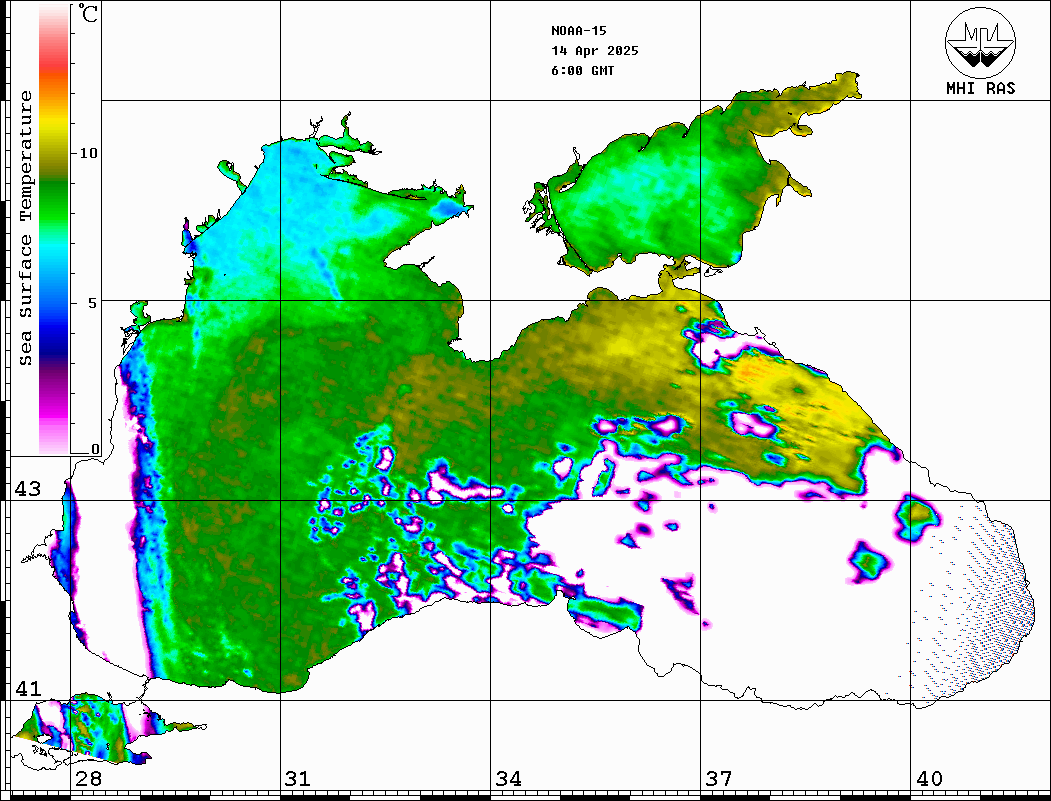Screen dimensions: 1051x801
Task: Click longitude label '34'
Action: tap(509, 779)
